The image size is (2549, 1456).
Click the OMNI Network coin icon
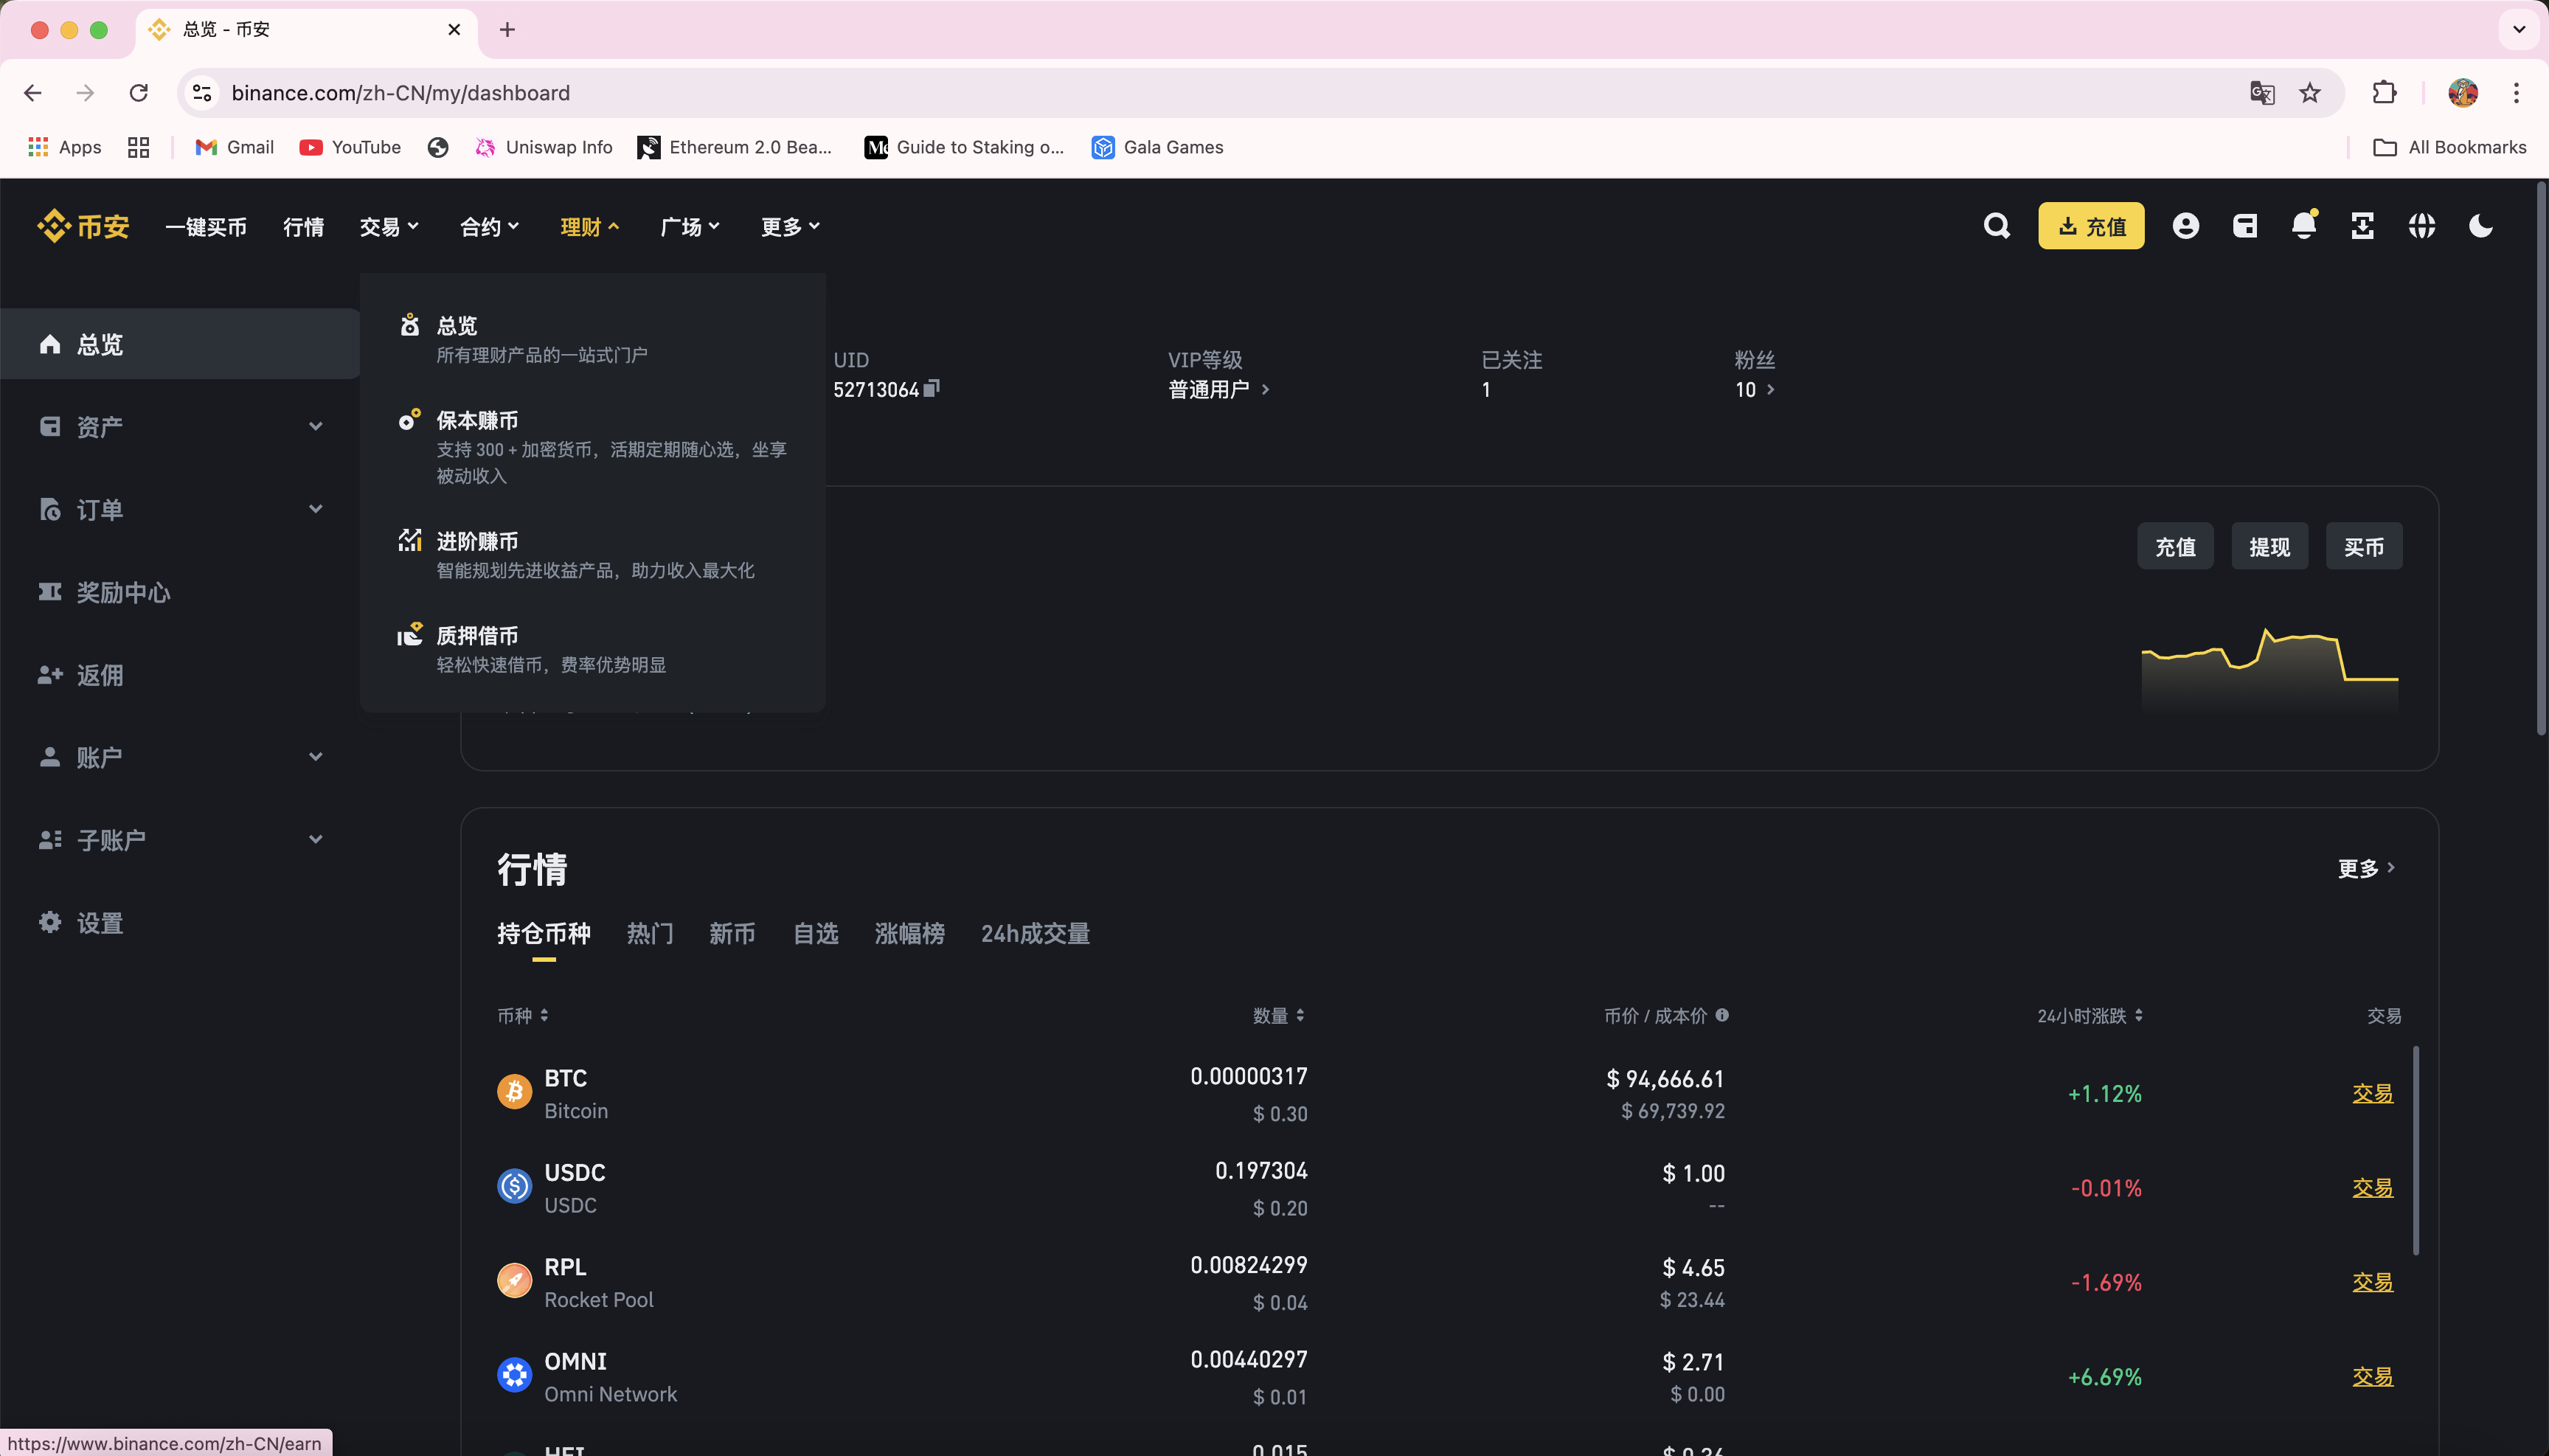pyautogui.click(x=514, y=1375)
